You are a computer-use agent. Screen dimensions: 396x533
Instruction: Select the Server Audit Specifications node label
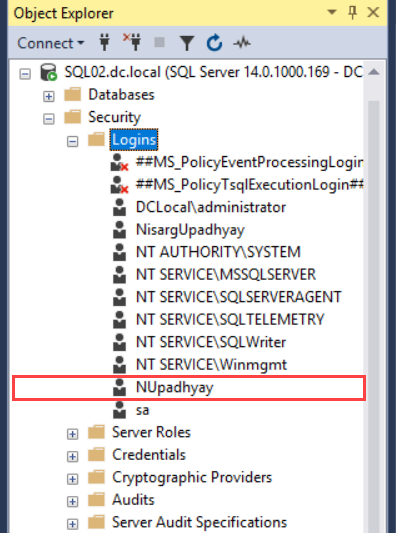click(200, 522)
